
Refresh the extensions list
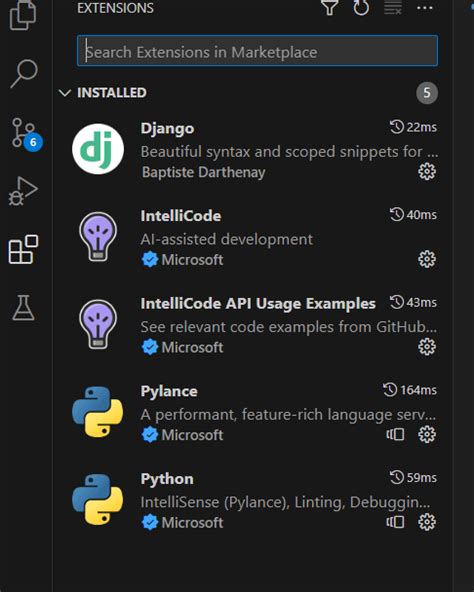(361, 8)
